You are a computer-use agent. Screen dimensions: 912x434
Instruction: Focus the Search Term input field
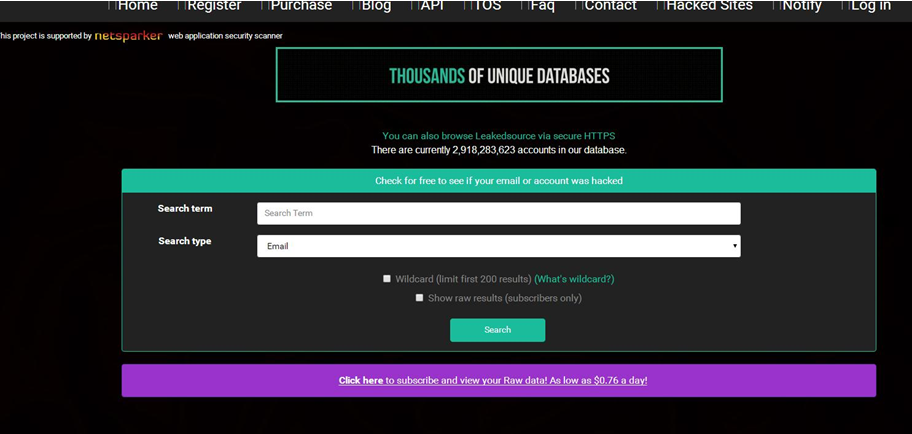498,213
